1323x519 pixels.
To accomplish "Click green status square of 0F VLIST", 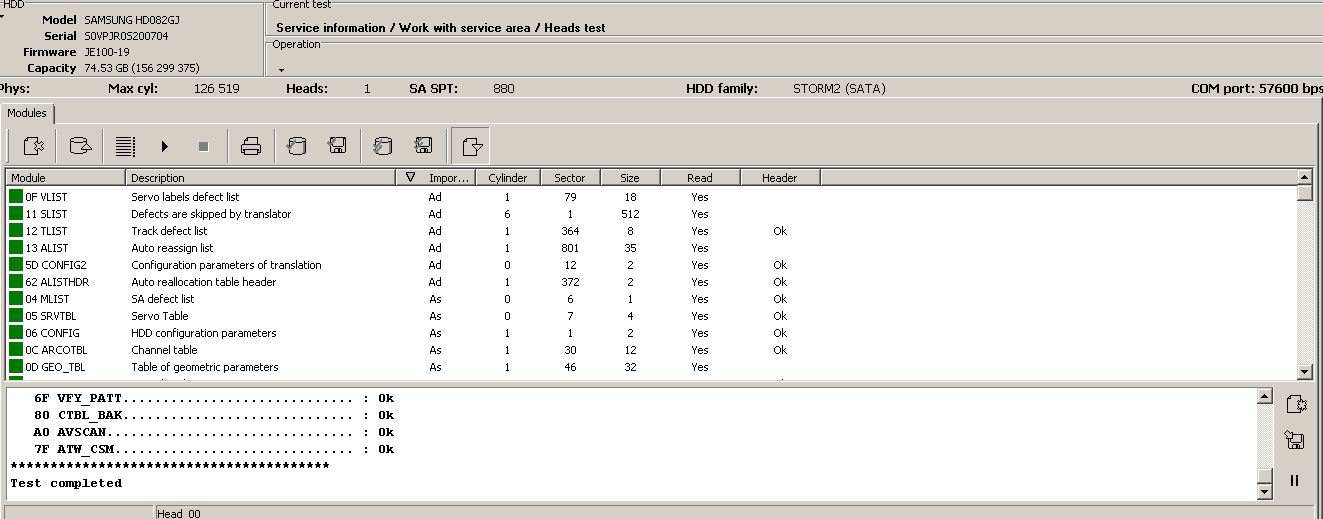I will point(16,197).
